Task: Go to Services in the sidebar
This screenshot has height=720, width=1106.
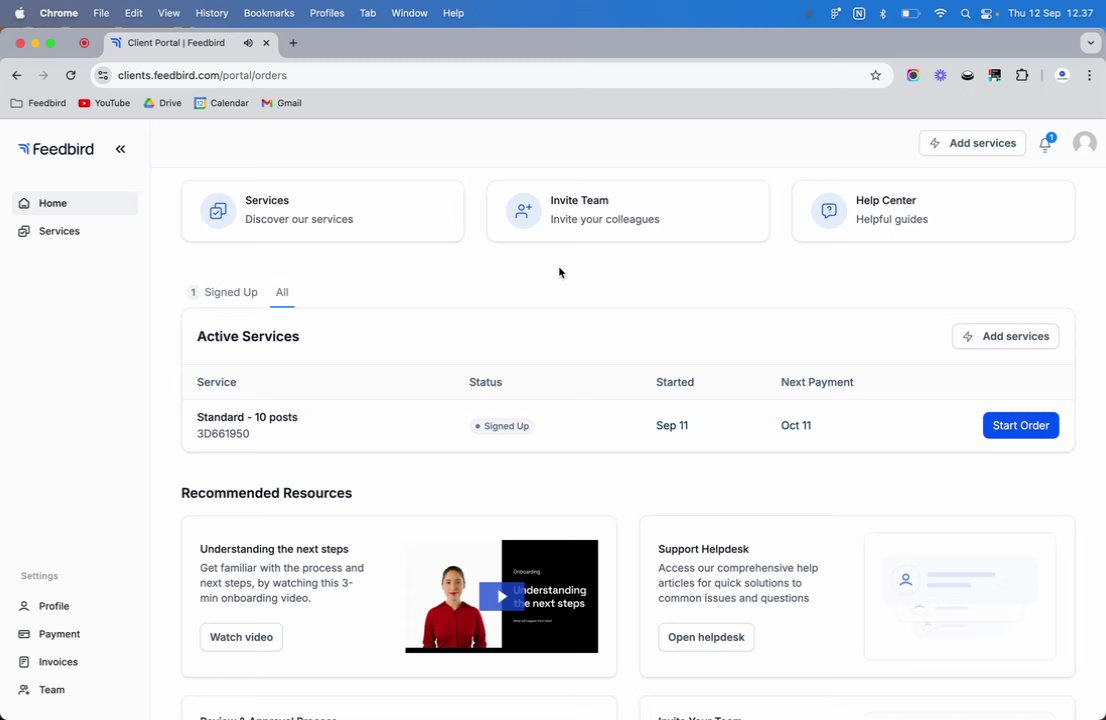Action: [75, 231]
